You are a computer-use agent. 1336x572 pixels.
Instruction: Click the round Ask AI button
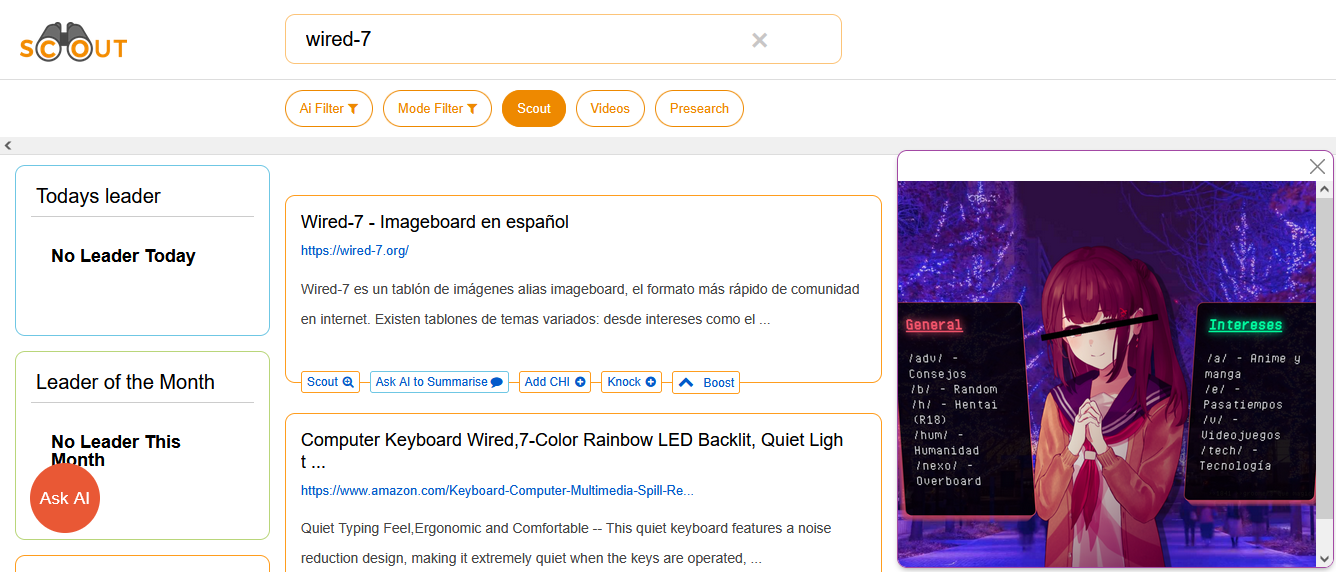(65, 498)
